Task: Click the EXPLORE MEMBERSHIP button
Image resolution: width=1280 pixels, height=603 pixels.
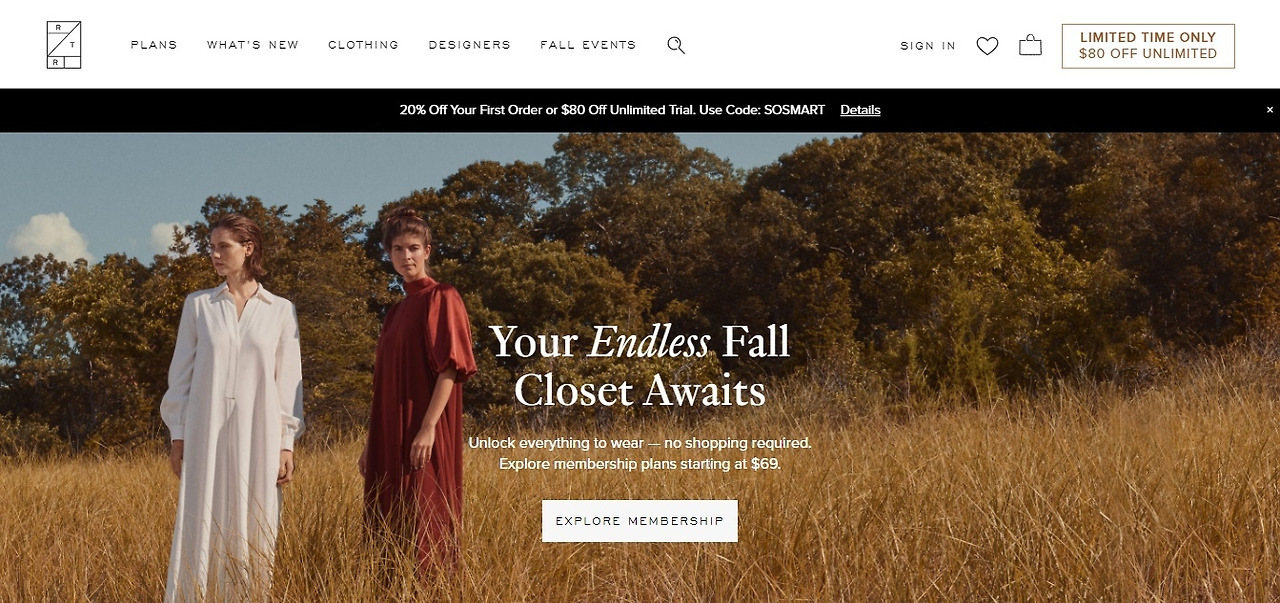Action: (x=640, y=521)
